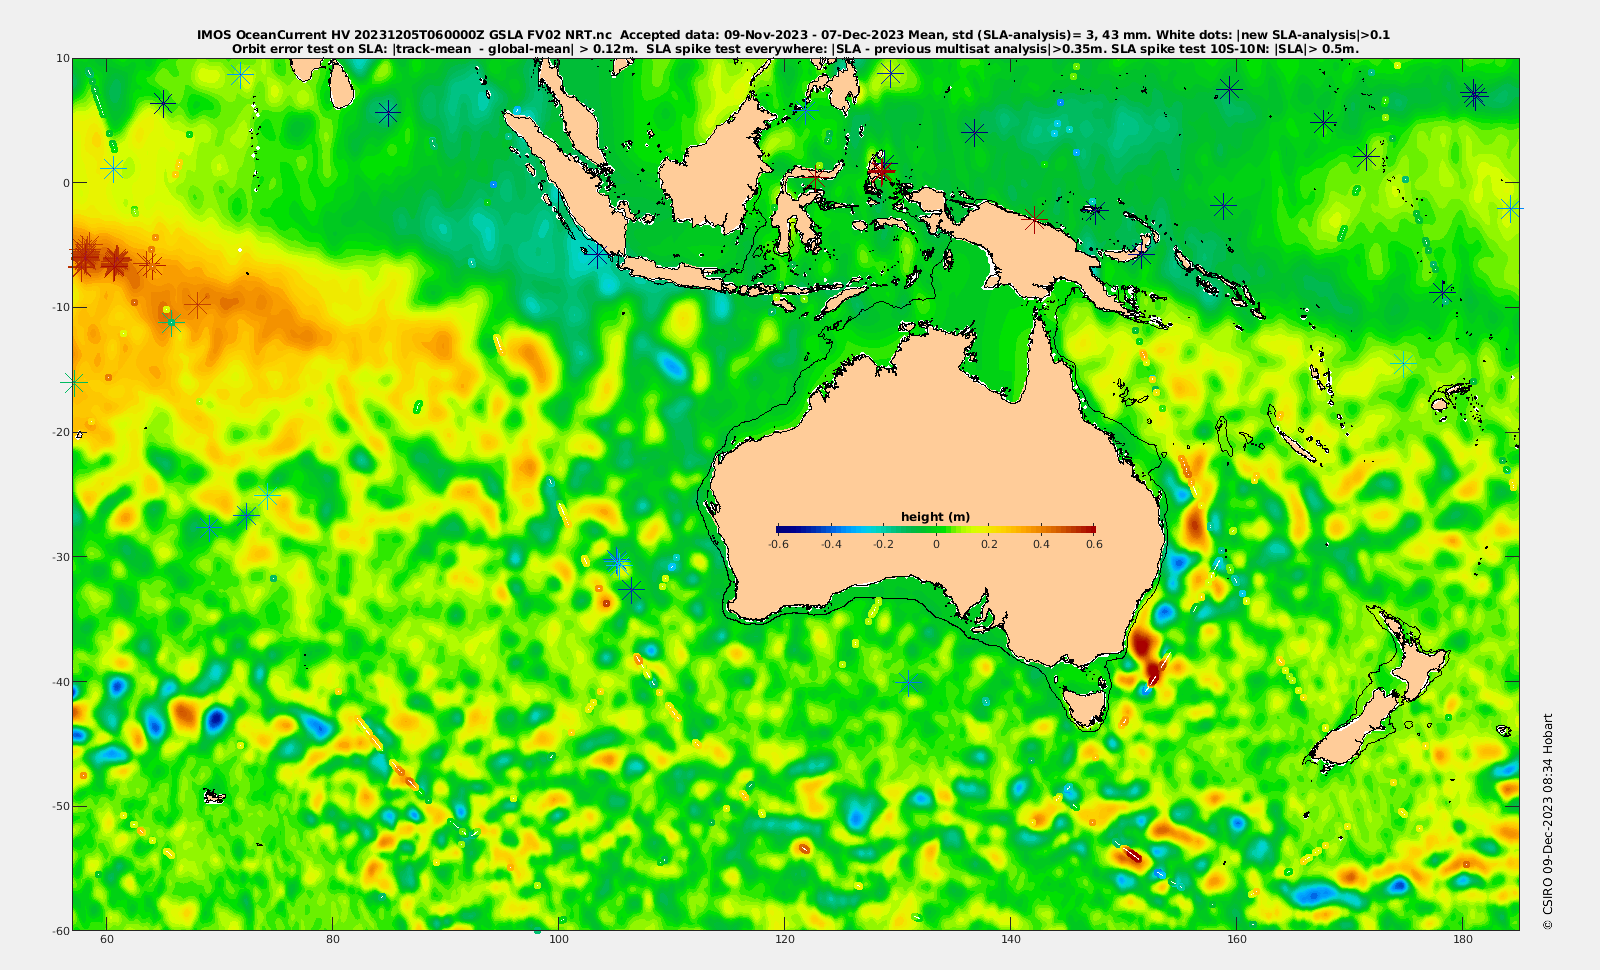Screen dimensions: 1600x970
Task: Click the longitude axis label 140
Action: click(x=1011, y=940)
